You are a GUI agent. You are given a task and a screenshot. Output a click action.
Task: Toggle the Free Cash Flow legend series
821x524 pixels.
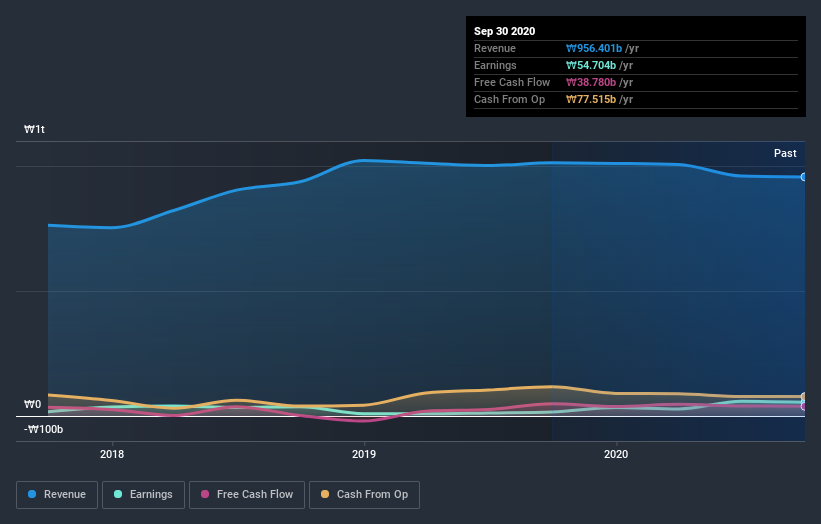point(247,495)
